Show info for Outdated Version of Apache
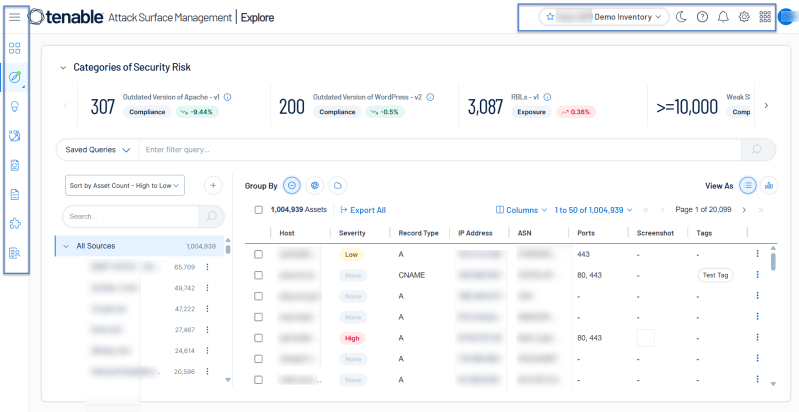Screen dimensions: 799x412 228,97
